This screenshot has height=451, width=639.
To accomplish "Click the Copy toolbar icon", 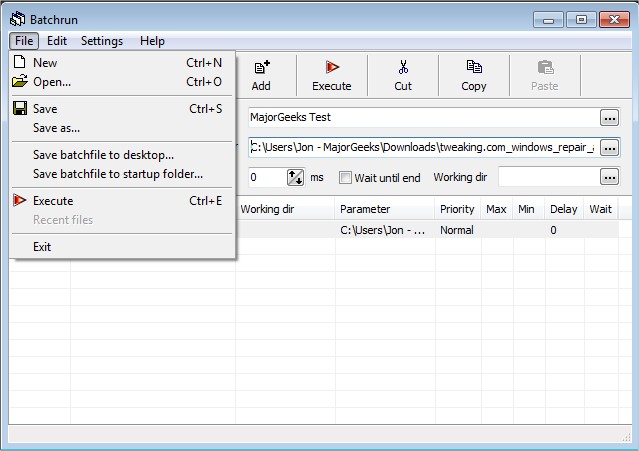I will click(x=474, y=67).
